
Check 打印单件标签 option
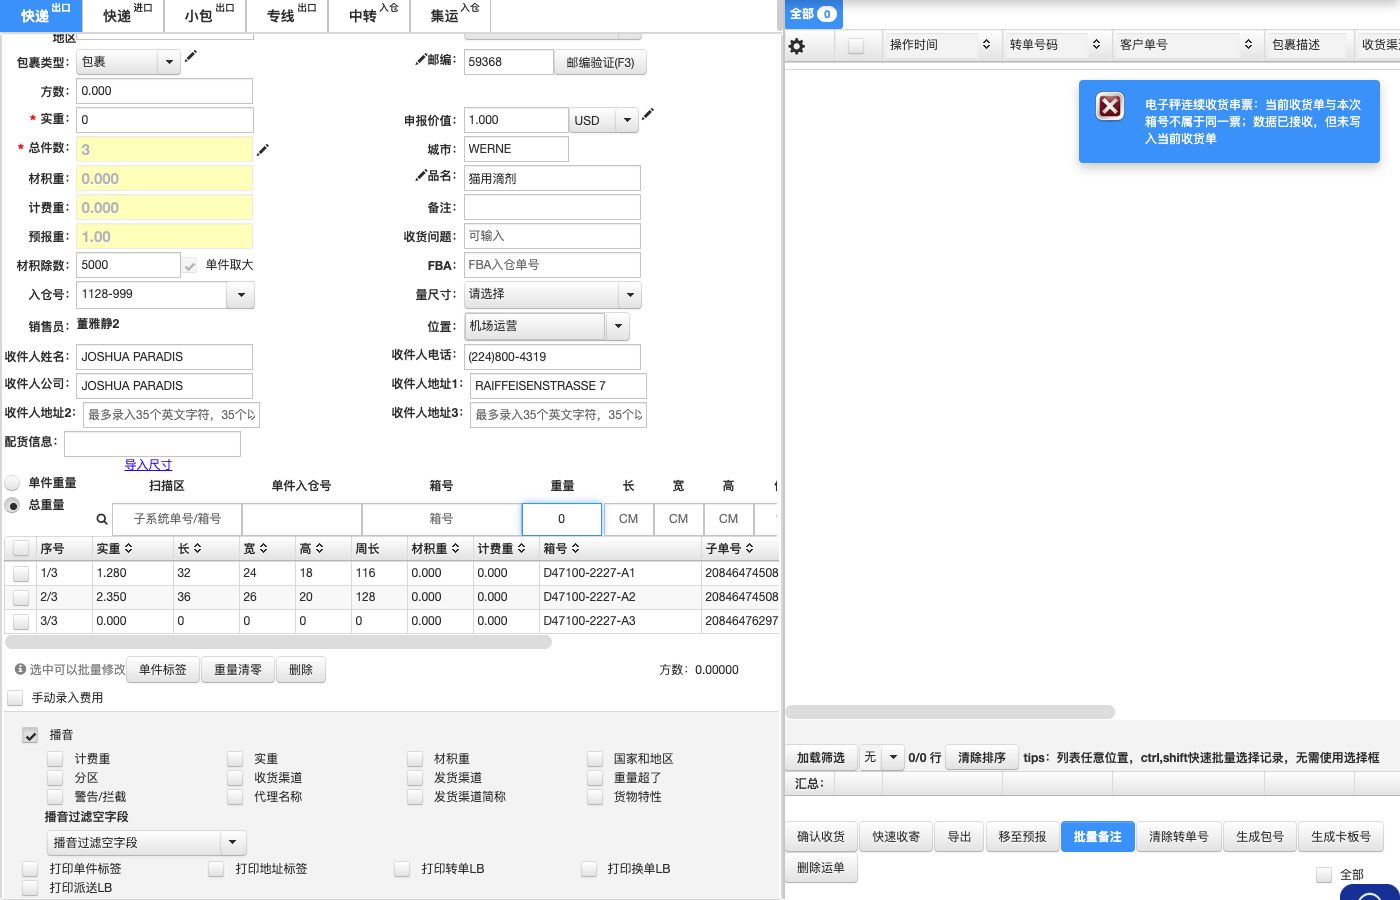30,869
